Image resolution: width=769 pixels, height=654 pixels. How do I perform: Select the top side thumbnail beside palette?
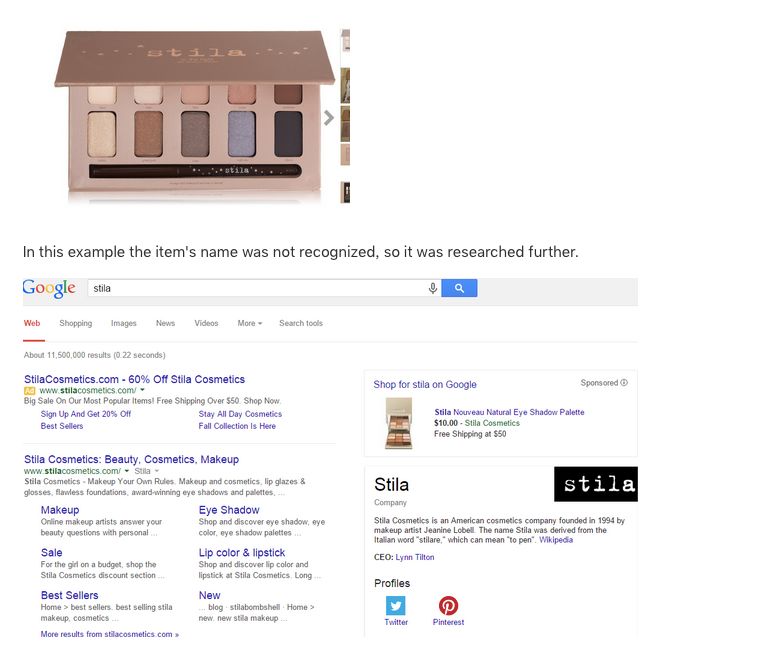click(x=345, y=41)
